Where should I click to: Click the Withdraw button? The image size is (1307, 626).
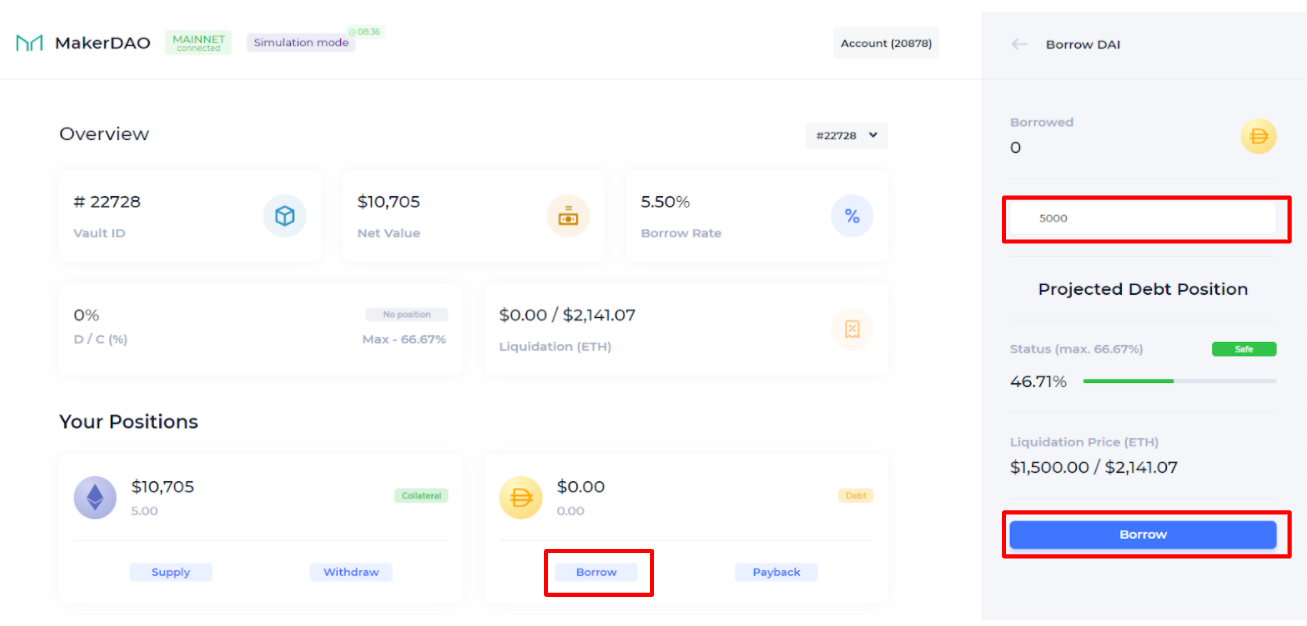[x=351, y=572]
